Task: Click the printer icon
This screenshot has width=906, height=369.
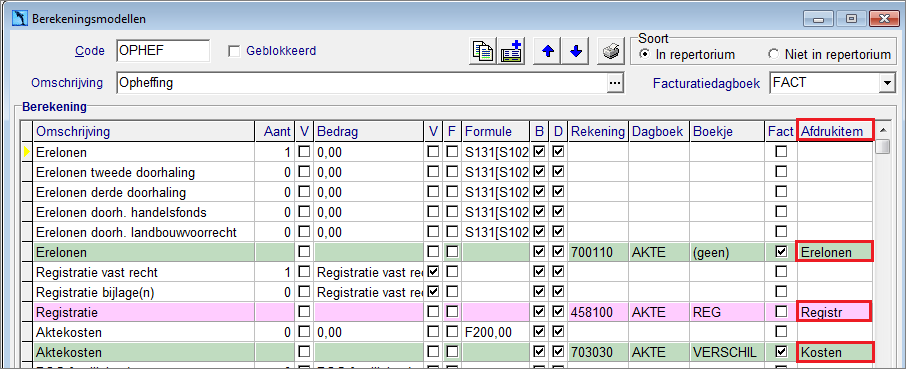Action: point(611,51)
